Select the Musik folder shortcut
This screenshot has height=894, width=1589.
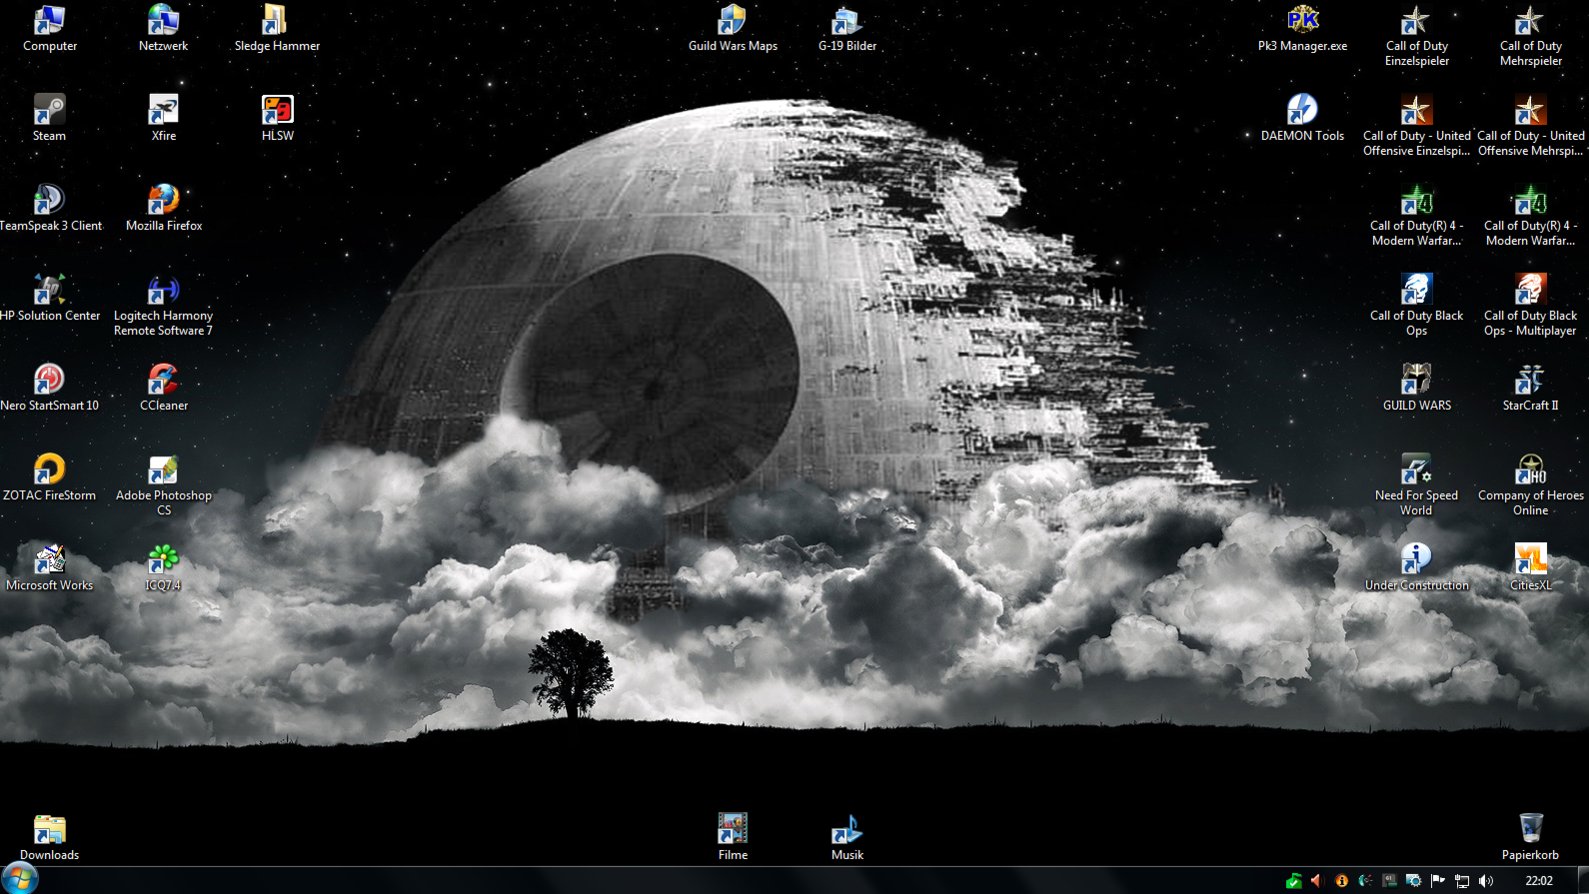coord(847,829)
